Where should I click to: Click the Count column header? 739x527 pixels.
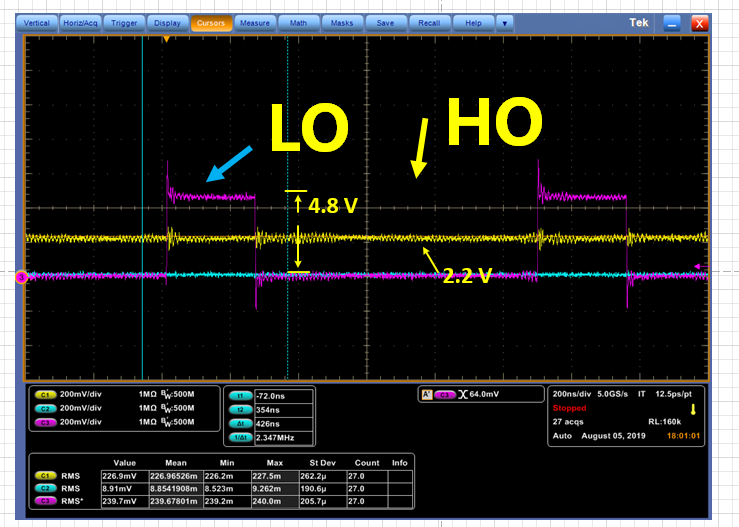367,463
